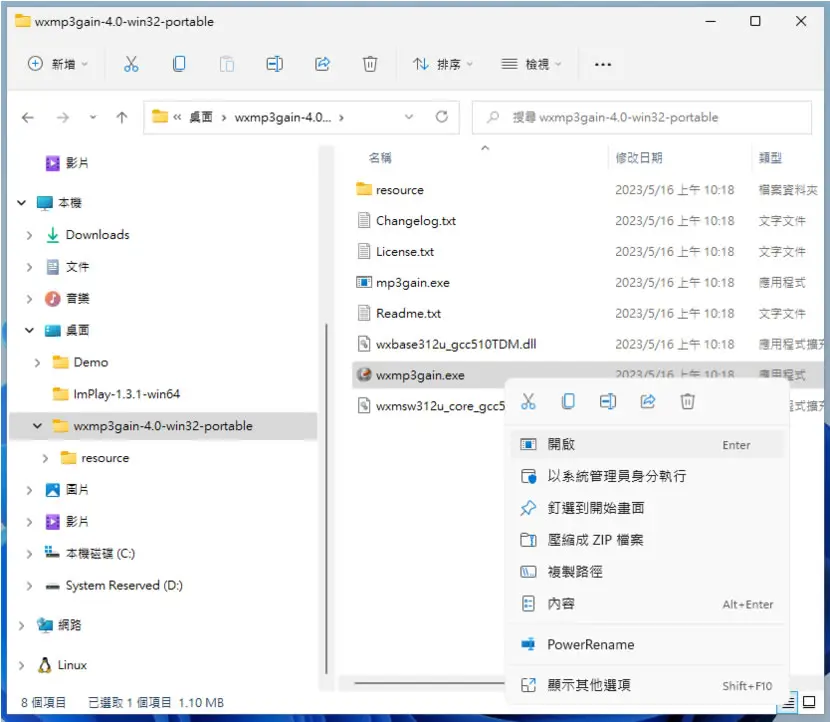The width and height of the screenshot is (830, 722).
Task: Select the wxmp3gain.exe application icon
Action: point(364,375)
